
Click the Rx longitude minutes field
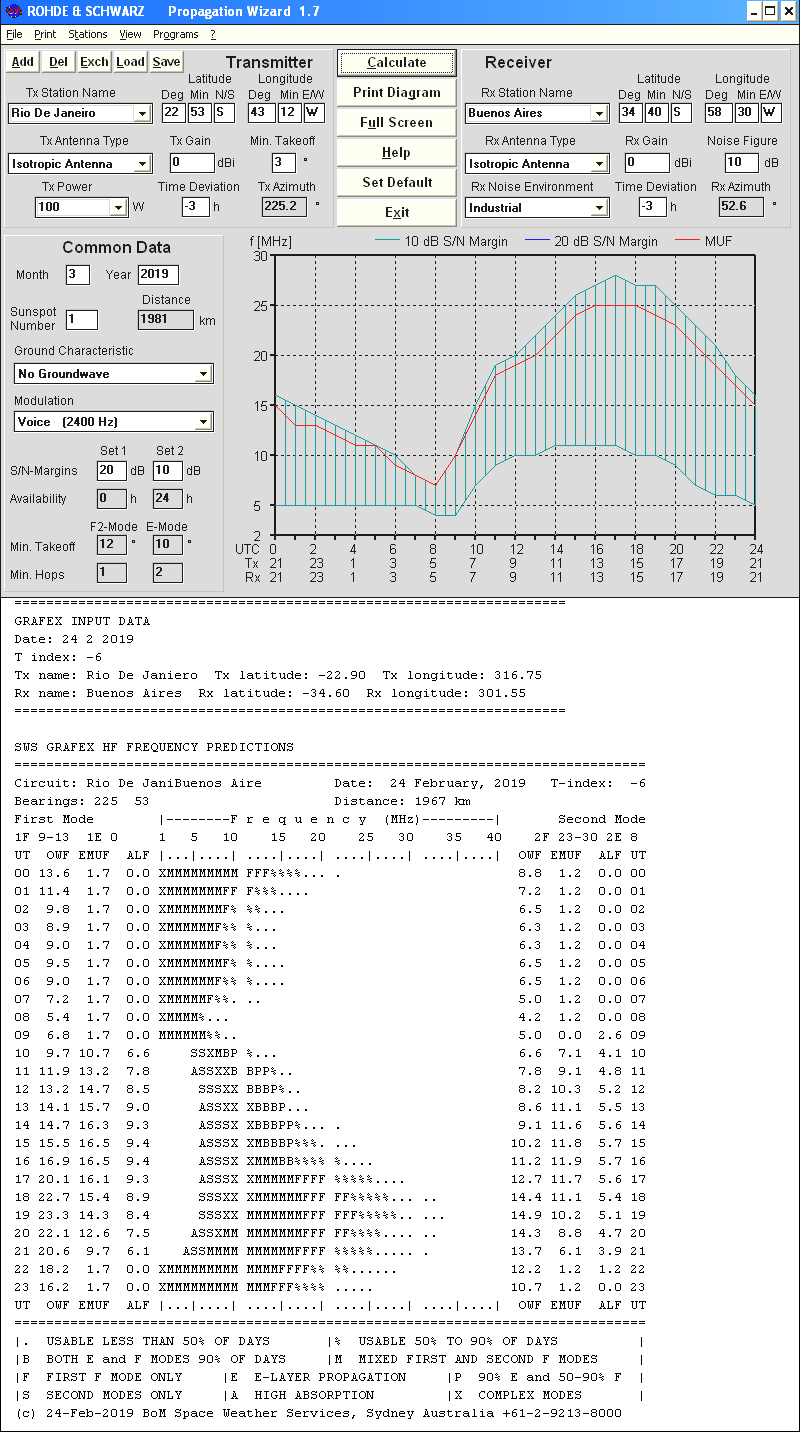point(747,112)
